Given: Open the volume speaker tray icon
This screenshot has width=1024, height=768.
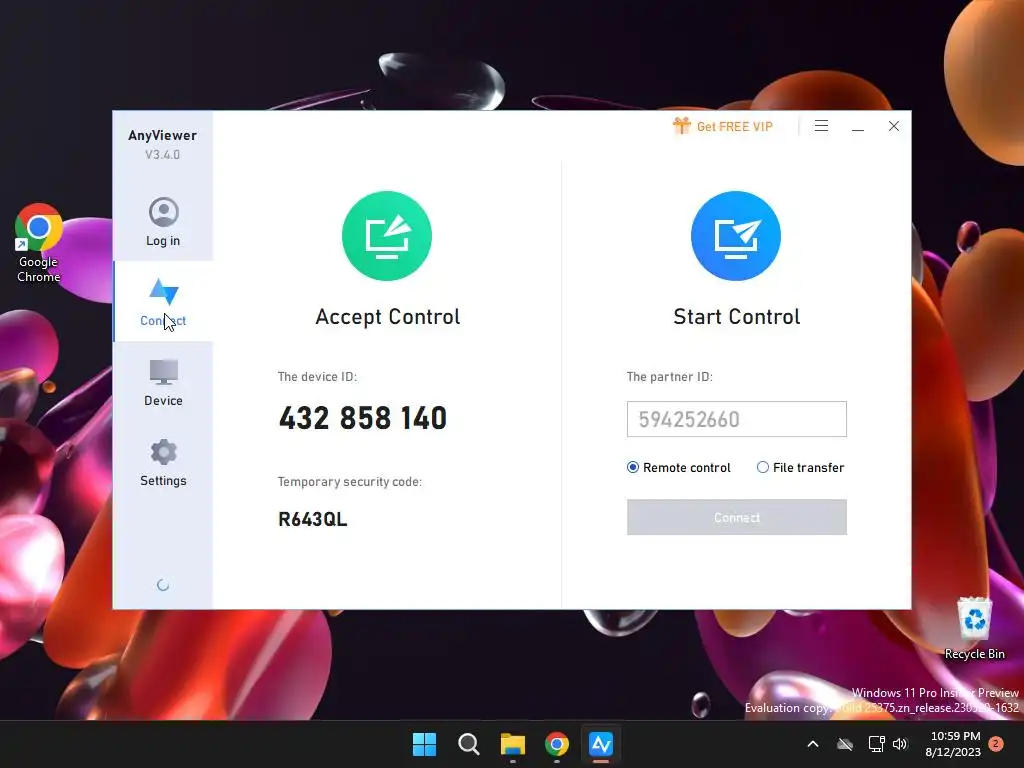Looking at the screenshot, I should coord(901,744).
